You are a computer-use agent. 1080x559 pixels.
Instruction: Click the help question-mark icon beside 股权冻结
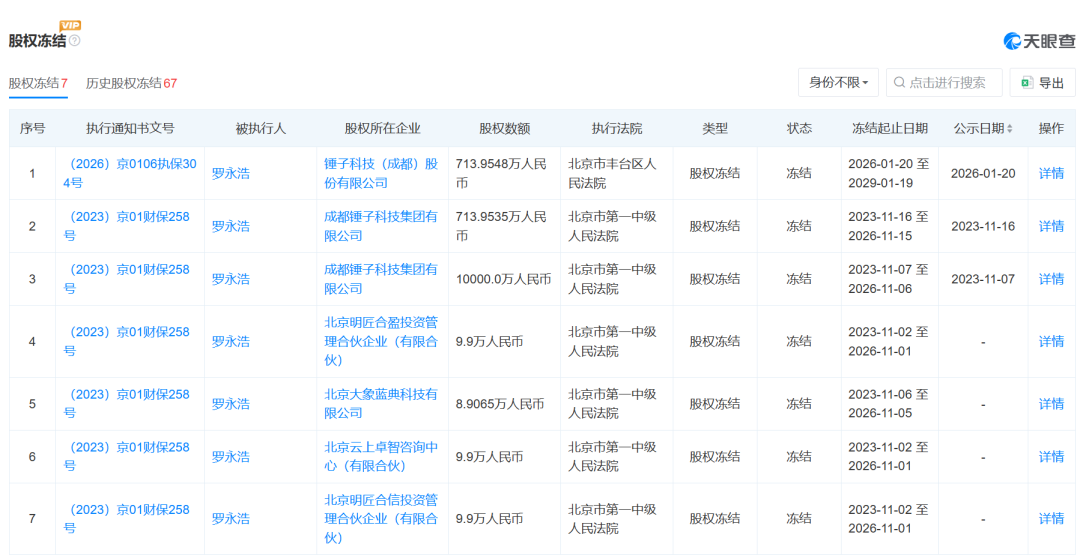coord(74,41)
